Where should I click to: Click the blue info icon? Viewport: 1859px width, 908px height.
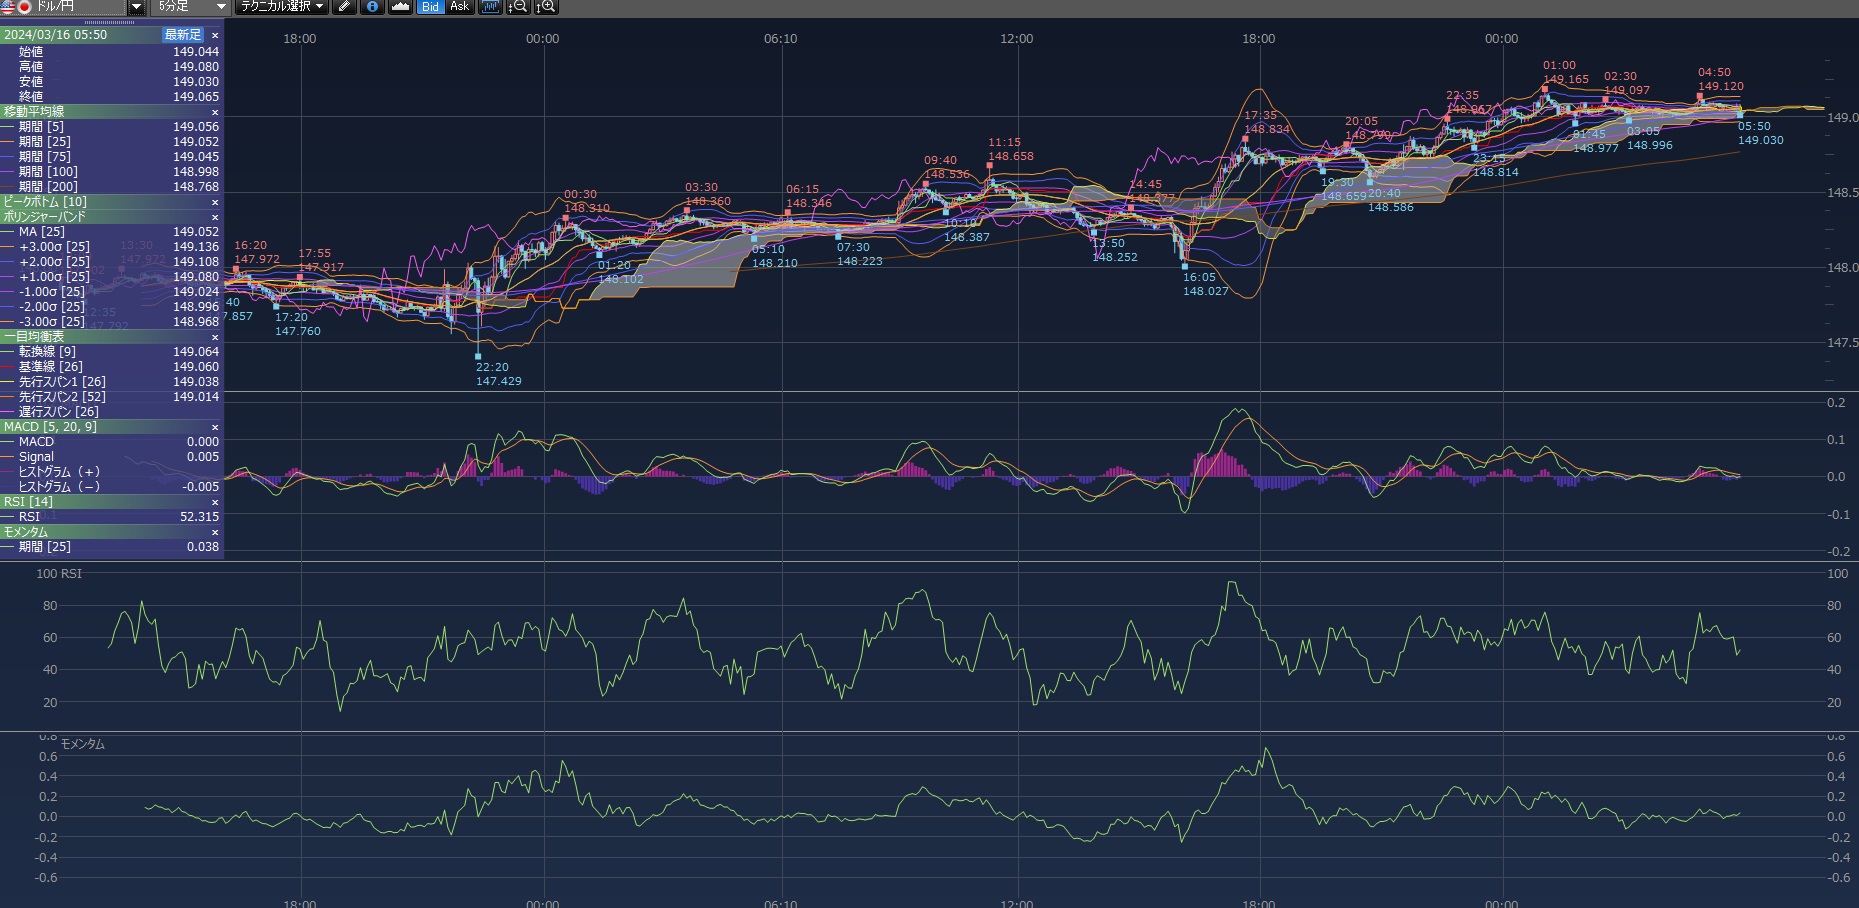coord(372,7)
